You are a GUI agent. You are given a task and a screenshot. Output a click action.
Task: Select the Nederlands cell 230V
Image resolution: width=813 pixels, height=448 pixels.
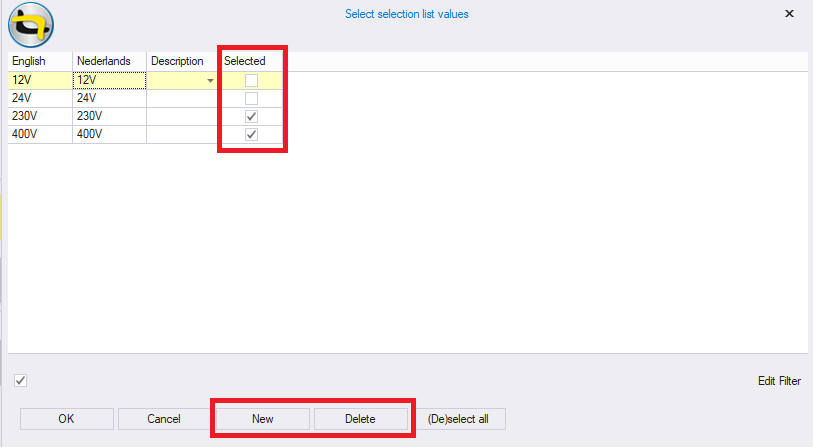coord(109,116)
